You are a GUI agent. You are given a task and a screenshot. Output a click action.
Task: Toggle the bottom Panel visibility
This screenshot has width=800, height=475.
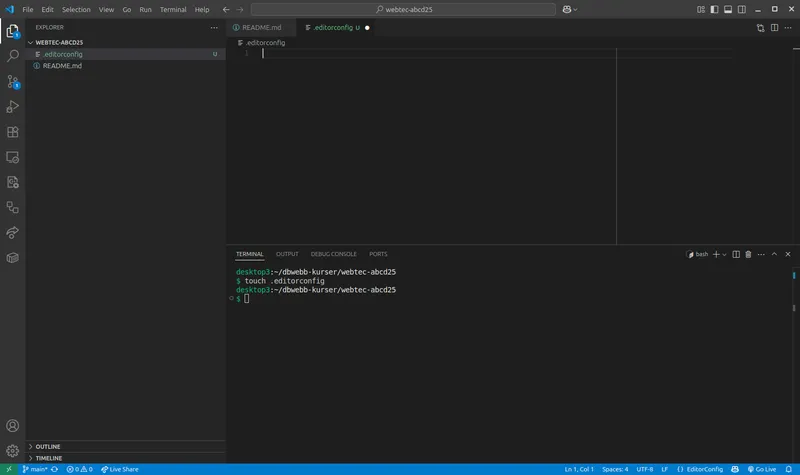tap(728, 9)
